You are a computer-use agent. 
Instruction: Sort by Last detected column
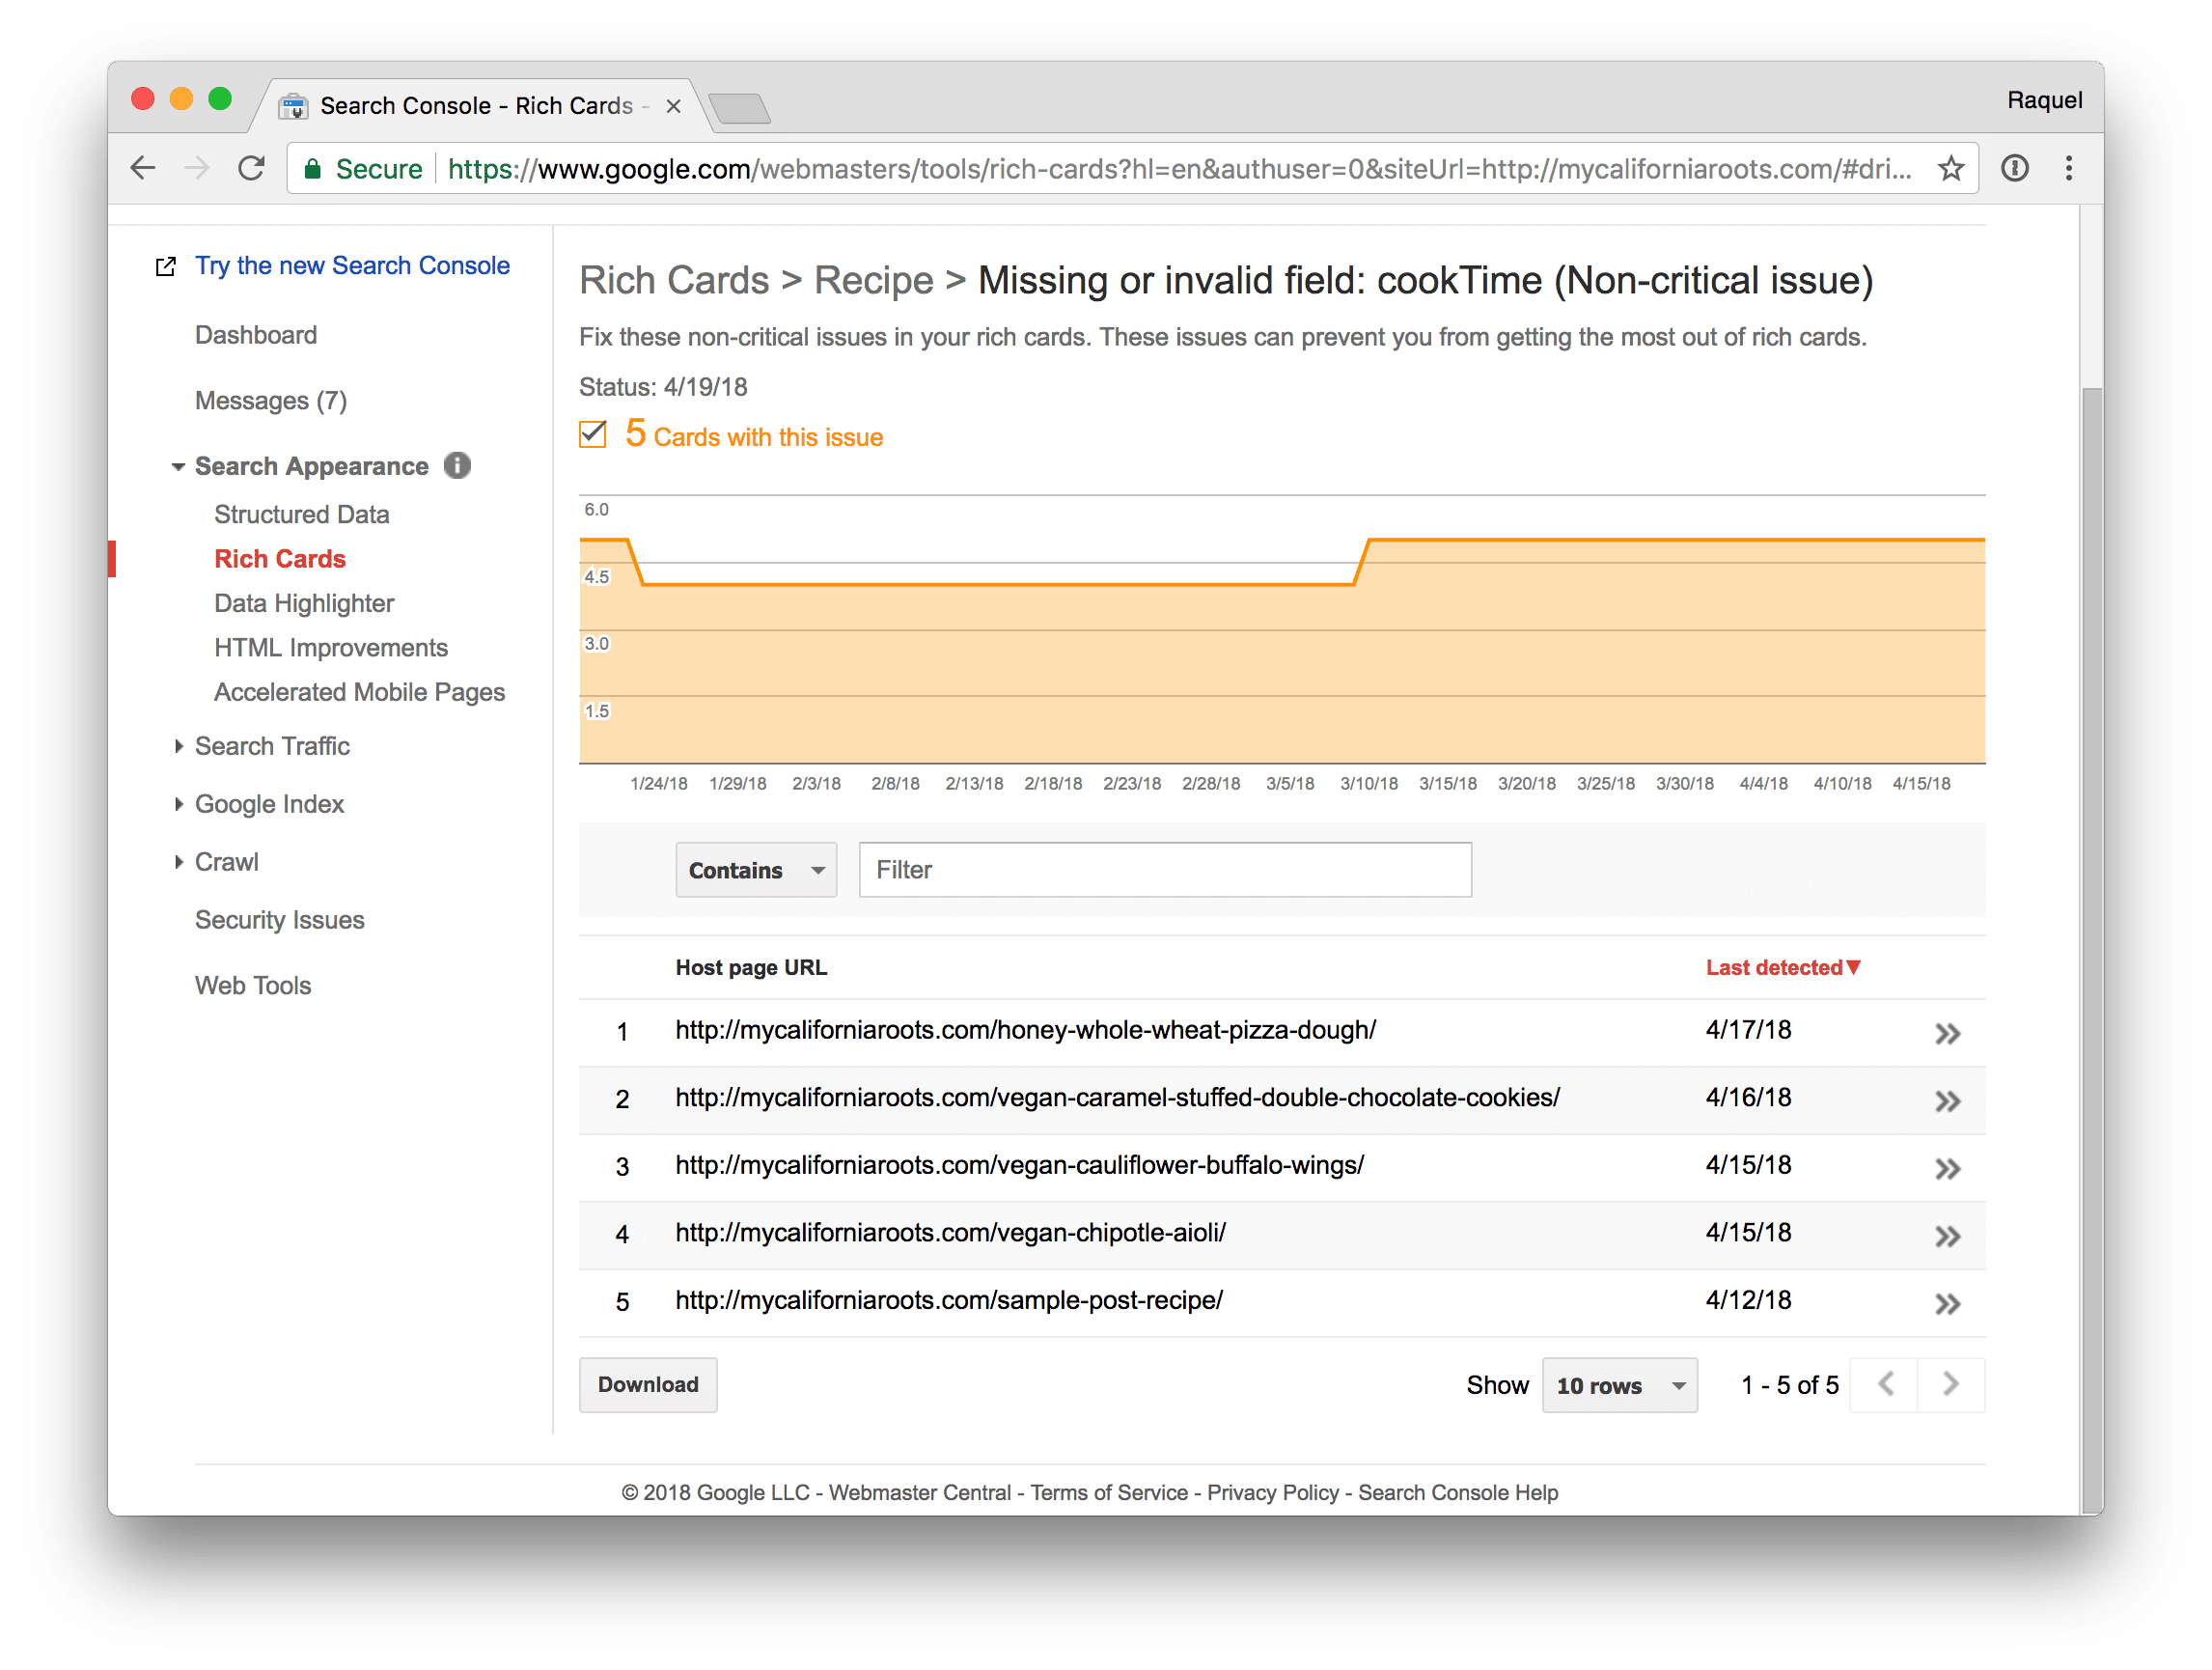(1783, 967)
